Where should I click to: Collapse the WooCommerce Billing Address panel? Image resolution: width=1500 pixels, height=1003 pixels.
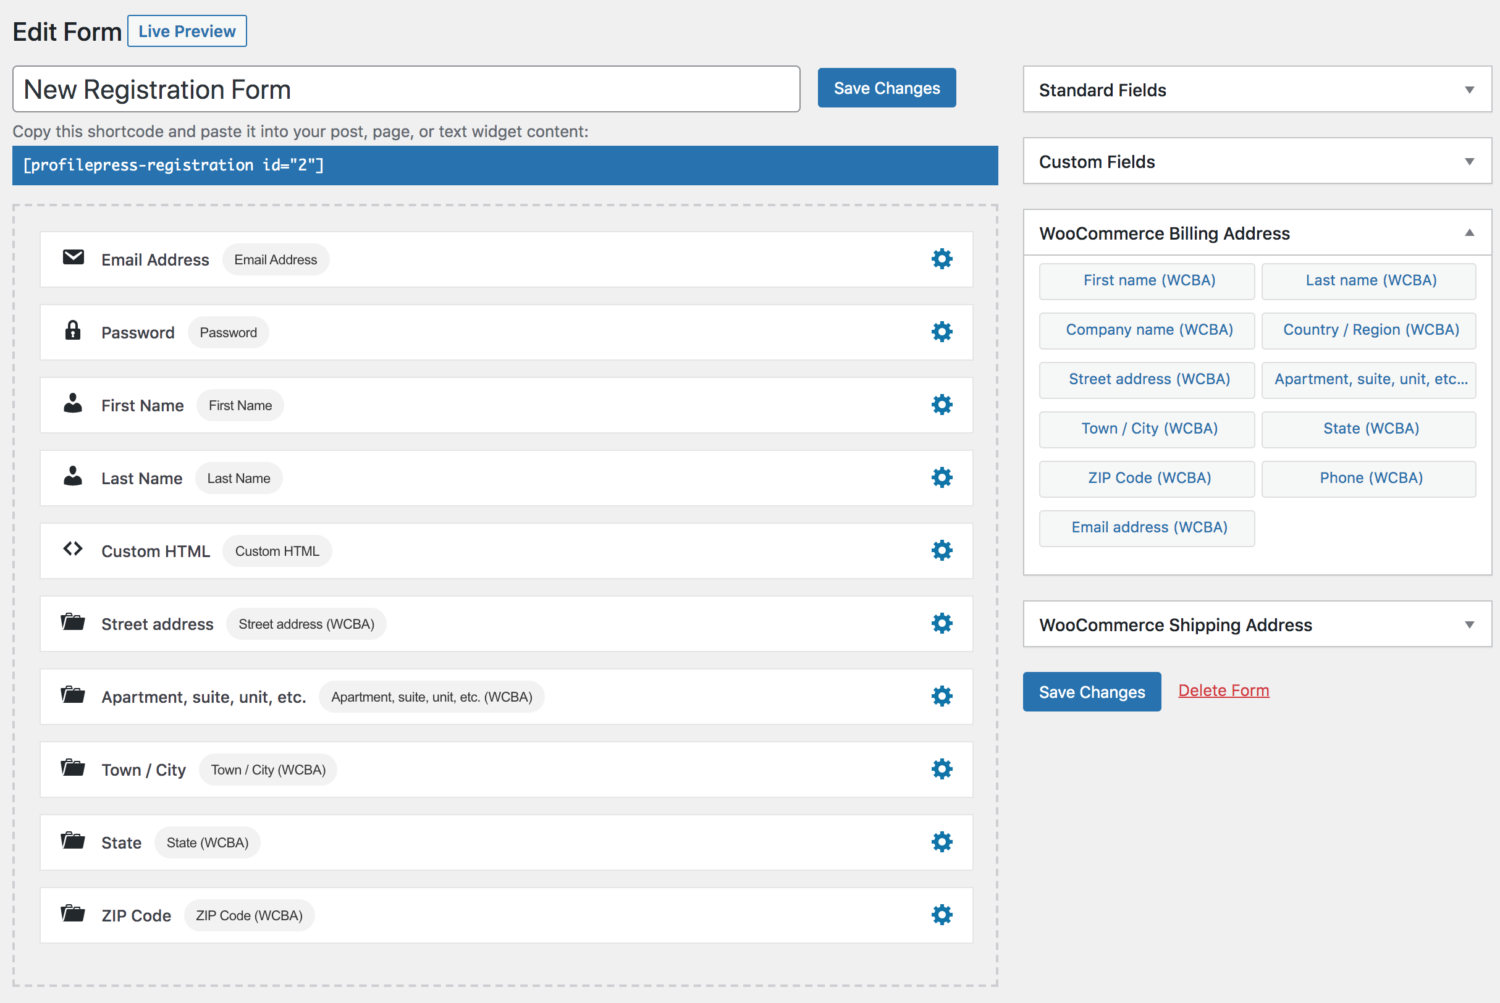pyautogui.click(x=1257, y=233)
